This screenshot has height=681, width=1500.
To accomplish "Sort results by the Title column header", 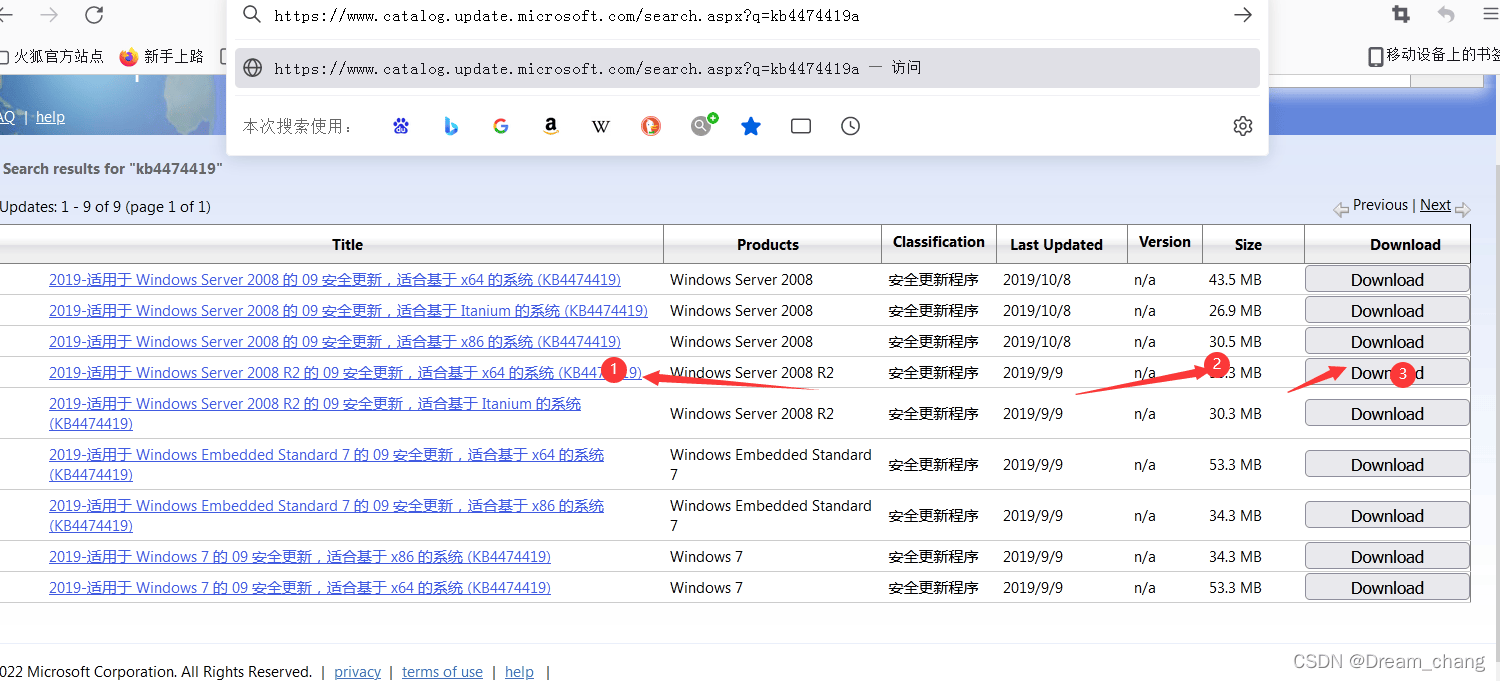I will click(x=347, y=245).
